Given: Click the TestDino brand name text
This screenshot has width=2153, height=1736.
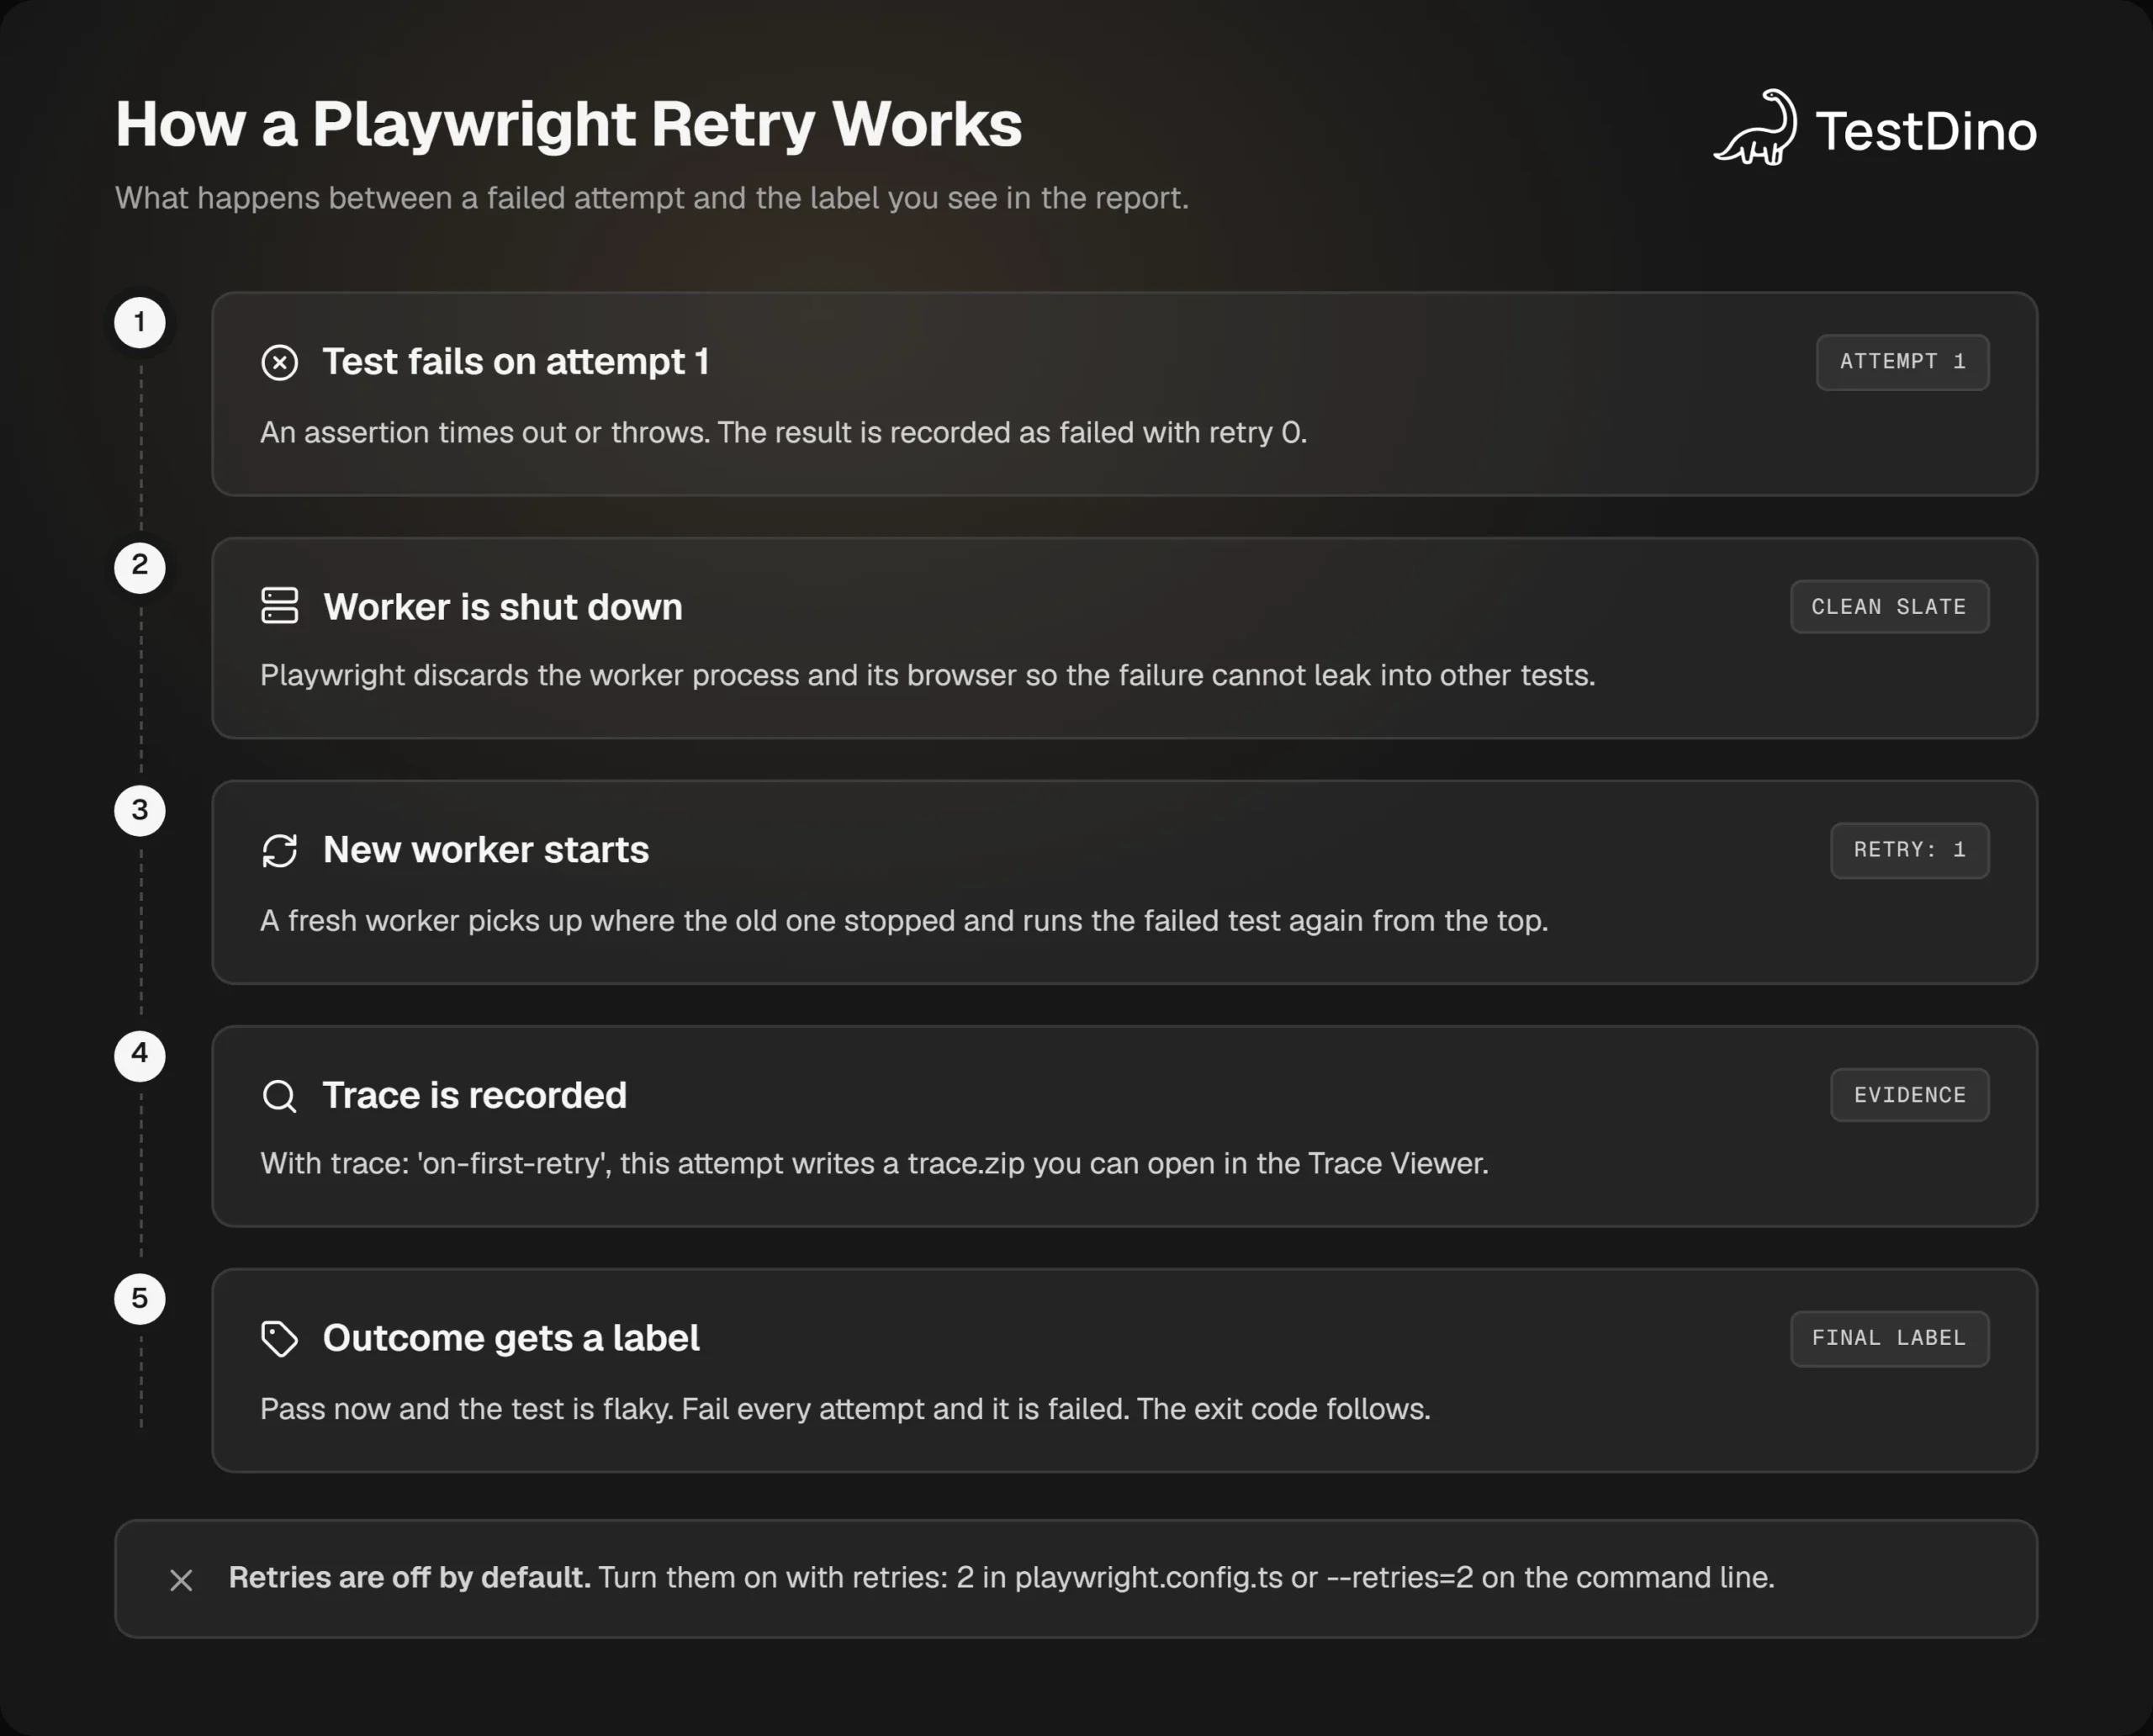Looking at the screenshot, I should coord(1926,131).
